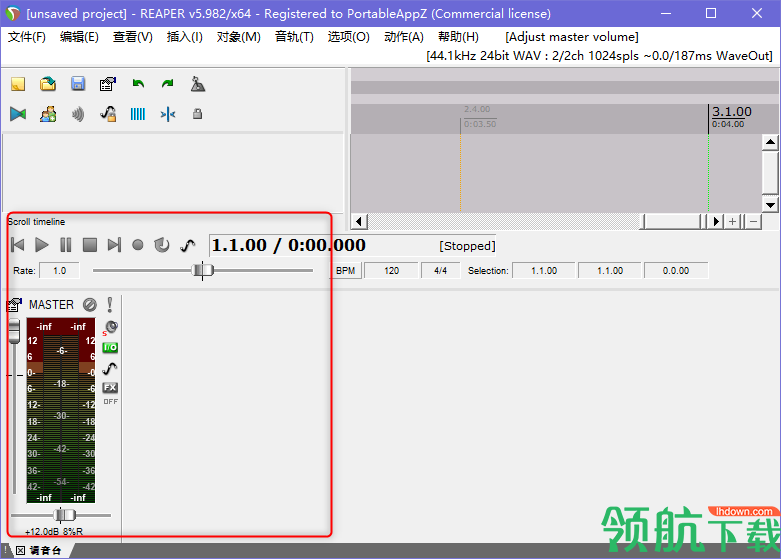This screenshot has width=781, height=559.
Task: Click the Rate value field
Action: [59, 271]
